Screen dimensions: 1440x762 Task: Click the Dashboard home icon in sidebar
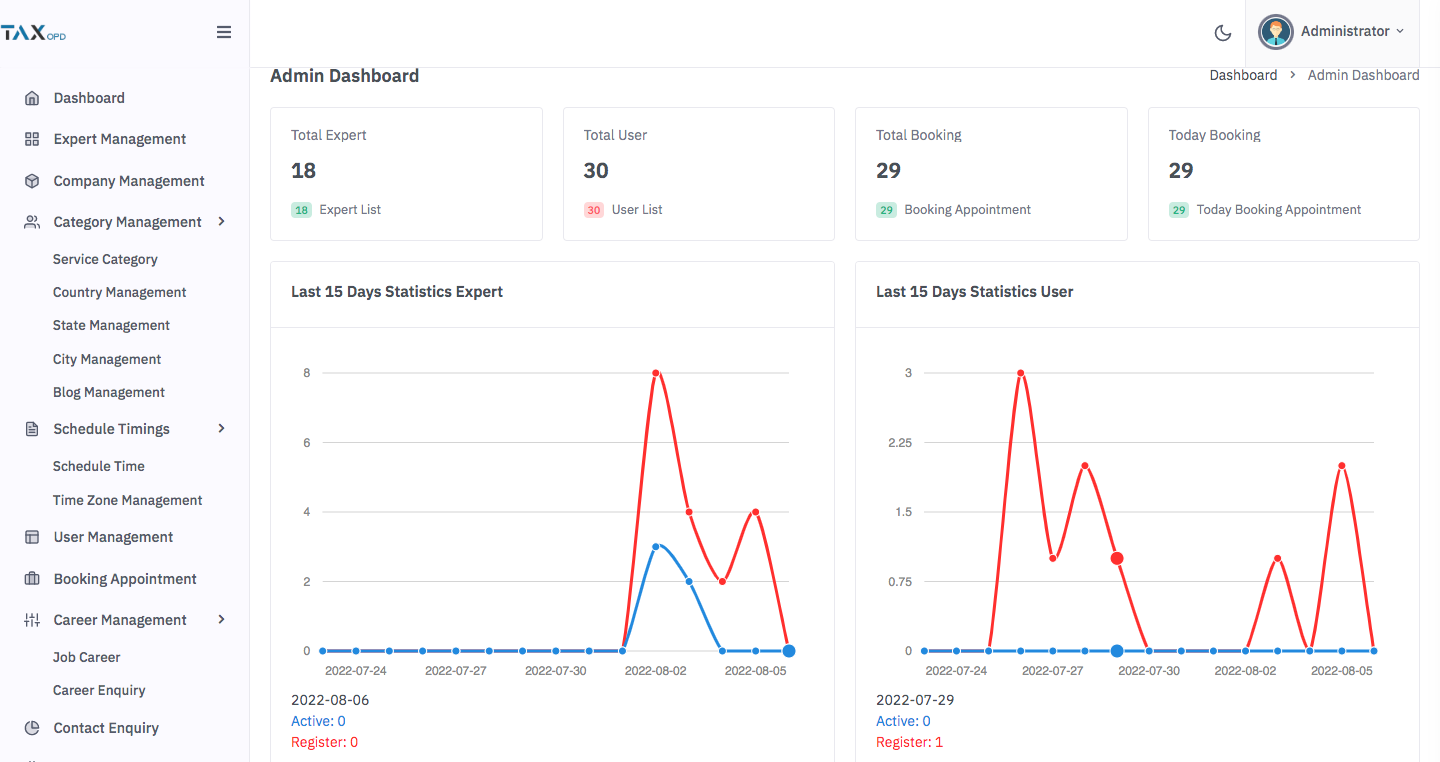[x=32, y=98]
